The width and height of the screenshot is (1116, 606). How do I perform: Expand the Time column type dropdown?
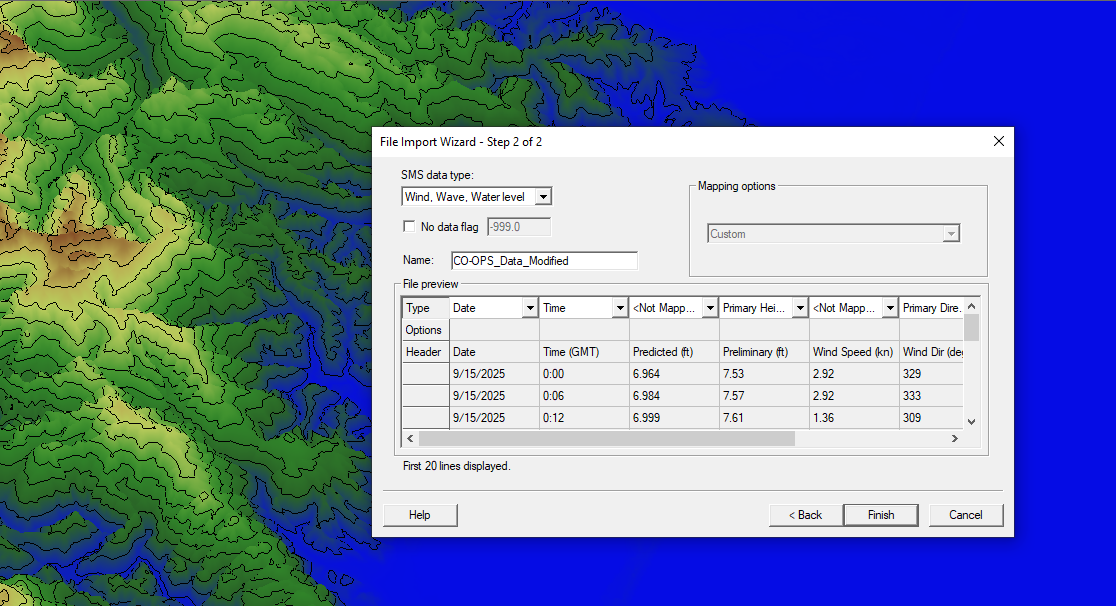click(619, 309)
